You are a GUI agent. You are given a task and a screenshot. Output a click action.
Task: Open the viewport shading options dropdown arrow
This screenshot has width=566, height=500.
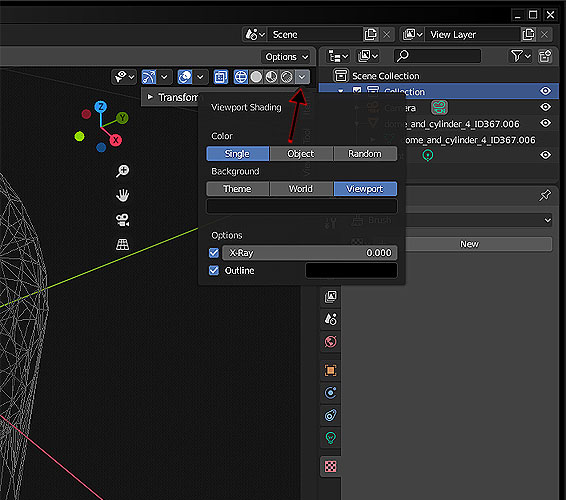click(302, 77)
